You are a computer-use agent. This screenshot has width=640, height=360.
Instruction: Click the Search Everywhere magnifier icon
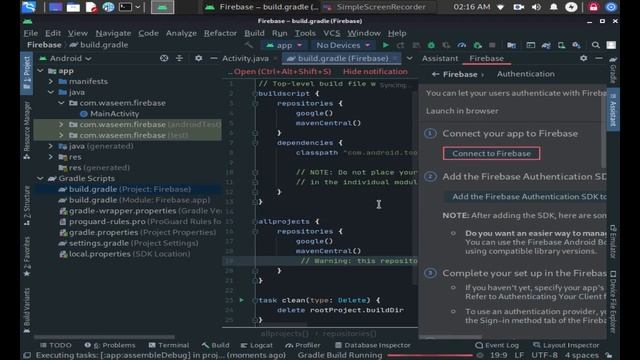pos(596,45)
